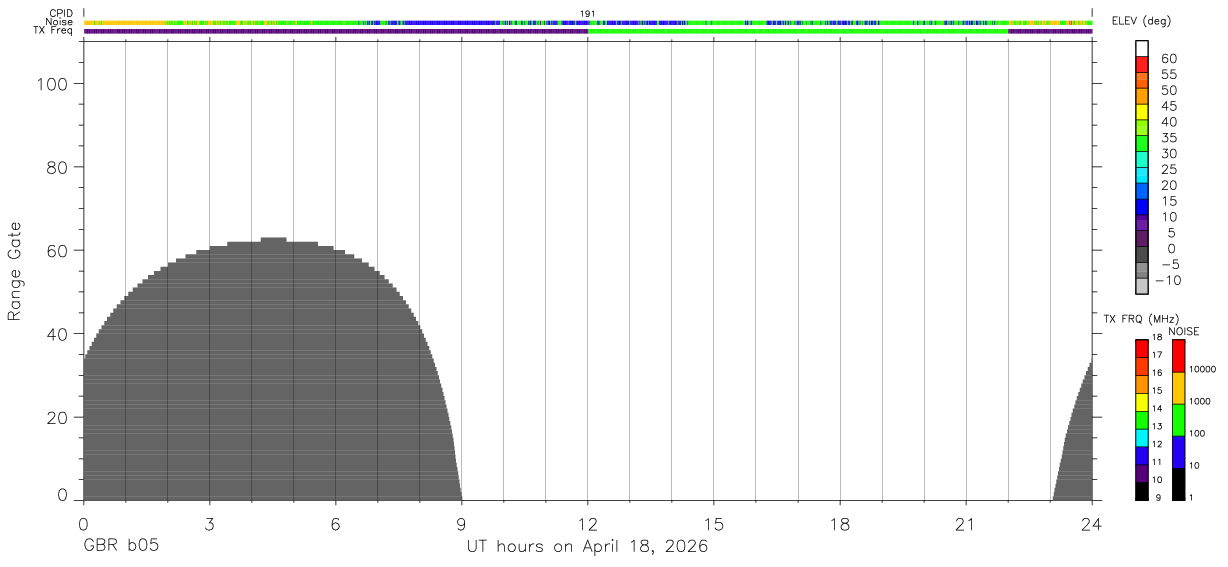Click the 18 label on TX FRQ legend
The image size is (1228, 567).
click(x=1156, y=337)
